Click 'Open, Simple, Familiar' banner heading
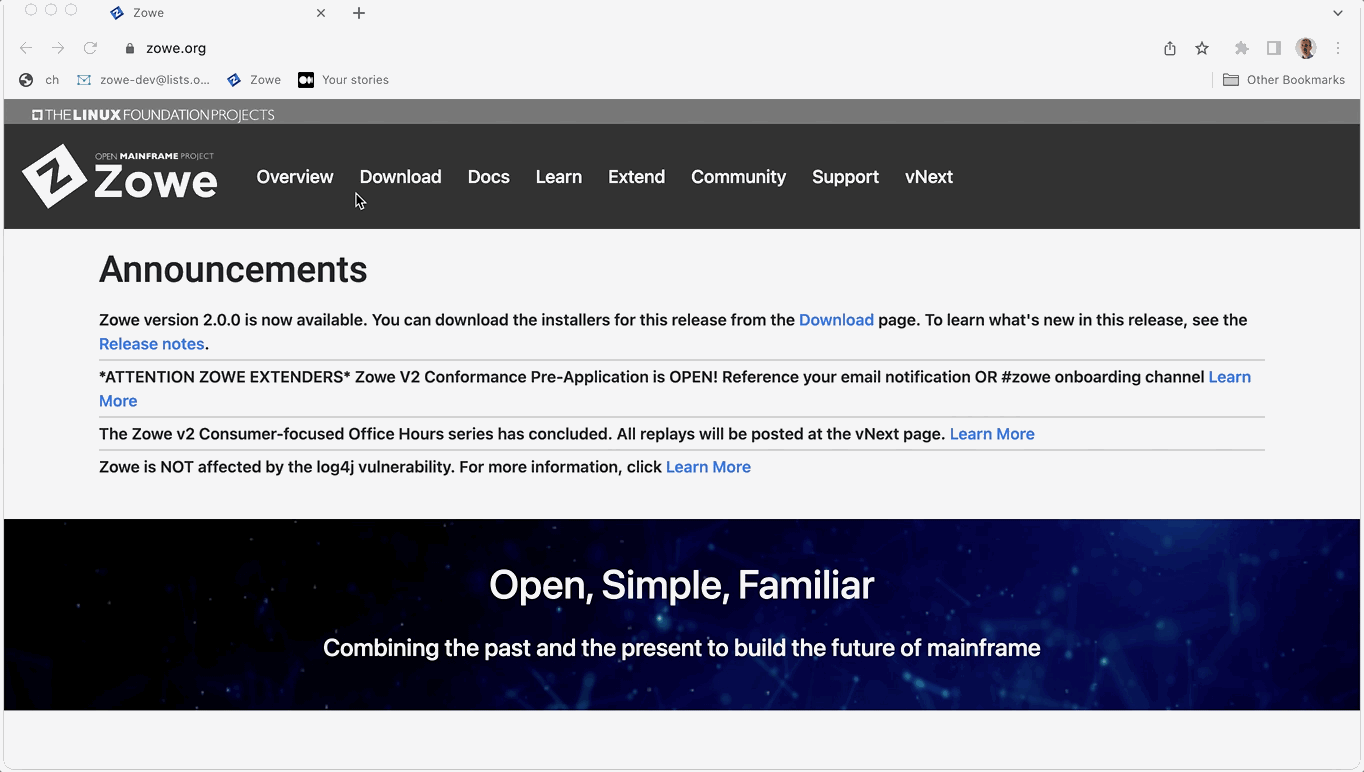Image resolution: width=1364 pixels, height=772 pixels. pyautogui.click(x=681, y=585)
